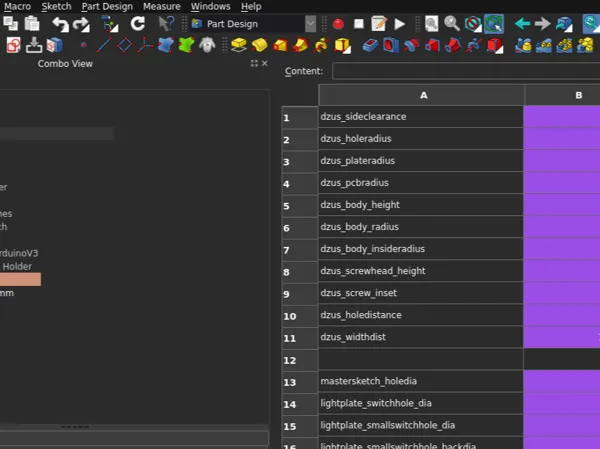The image size is (600, 449).
Task: Select column B header
Action: pyautogui.click(x=562, y=95)
